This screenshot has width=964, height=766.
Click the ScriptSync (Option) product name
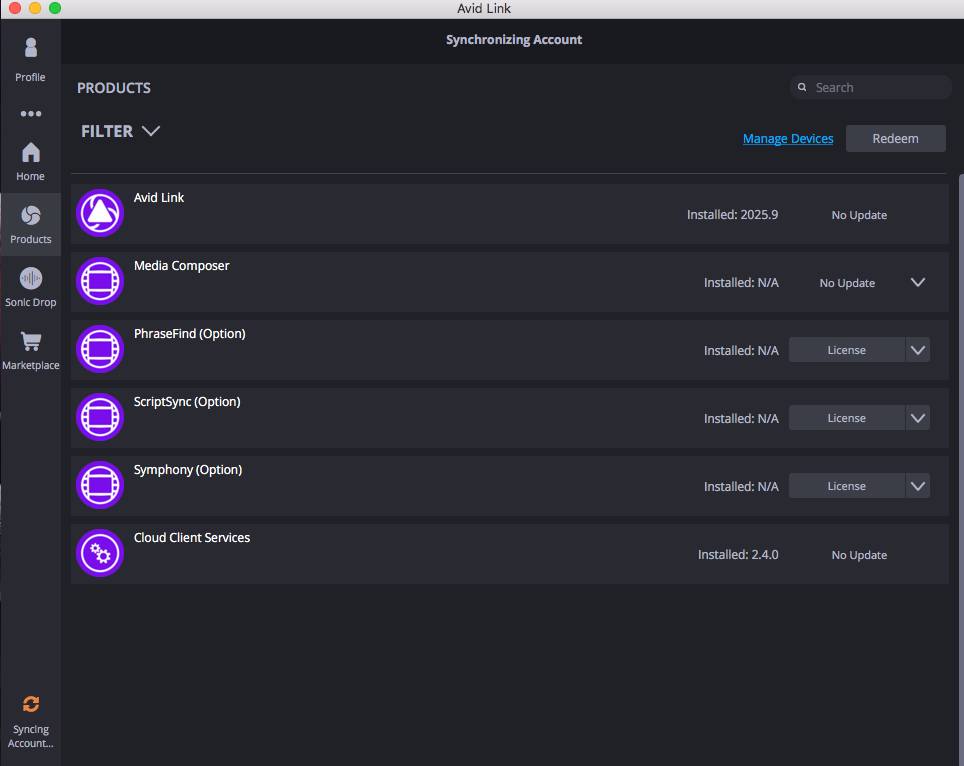[187, 401]
